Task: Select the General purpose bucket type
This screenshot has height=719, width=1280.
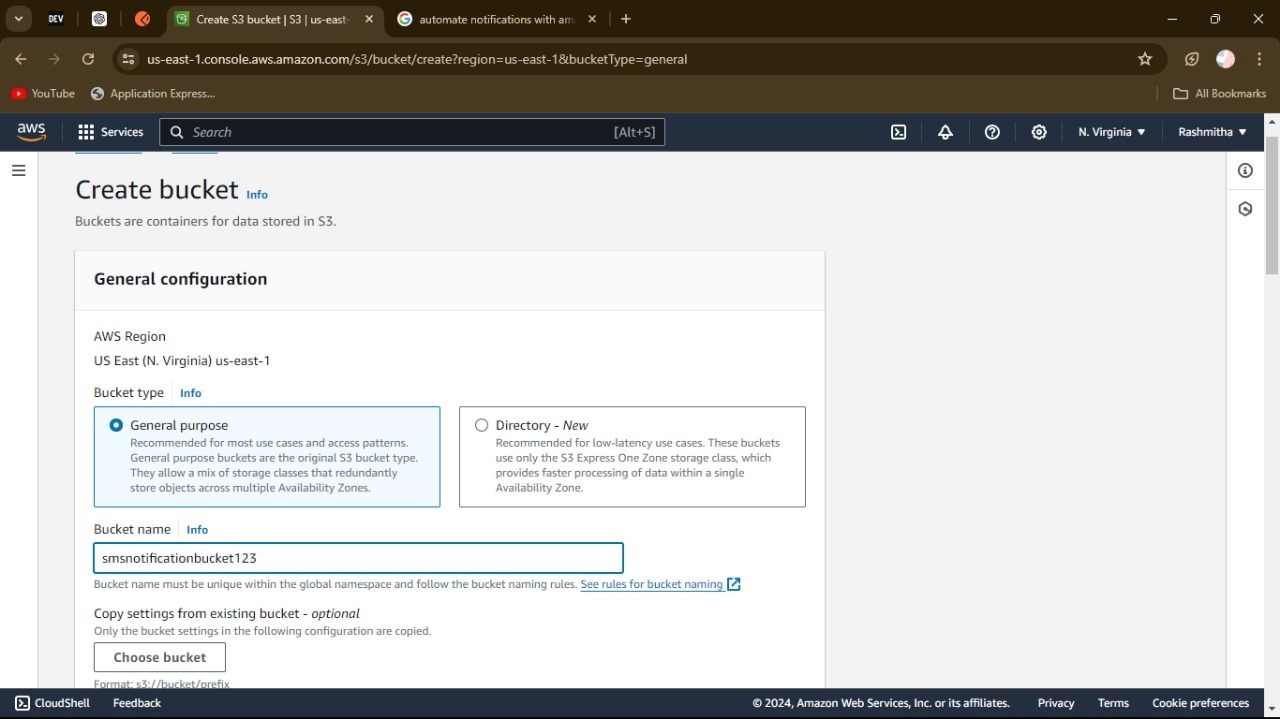Action: pos(267,456)
